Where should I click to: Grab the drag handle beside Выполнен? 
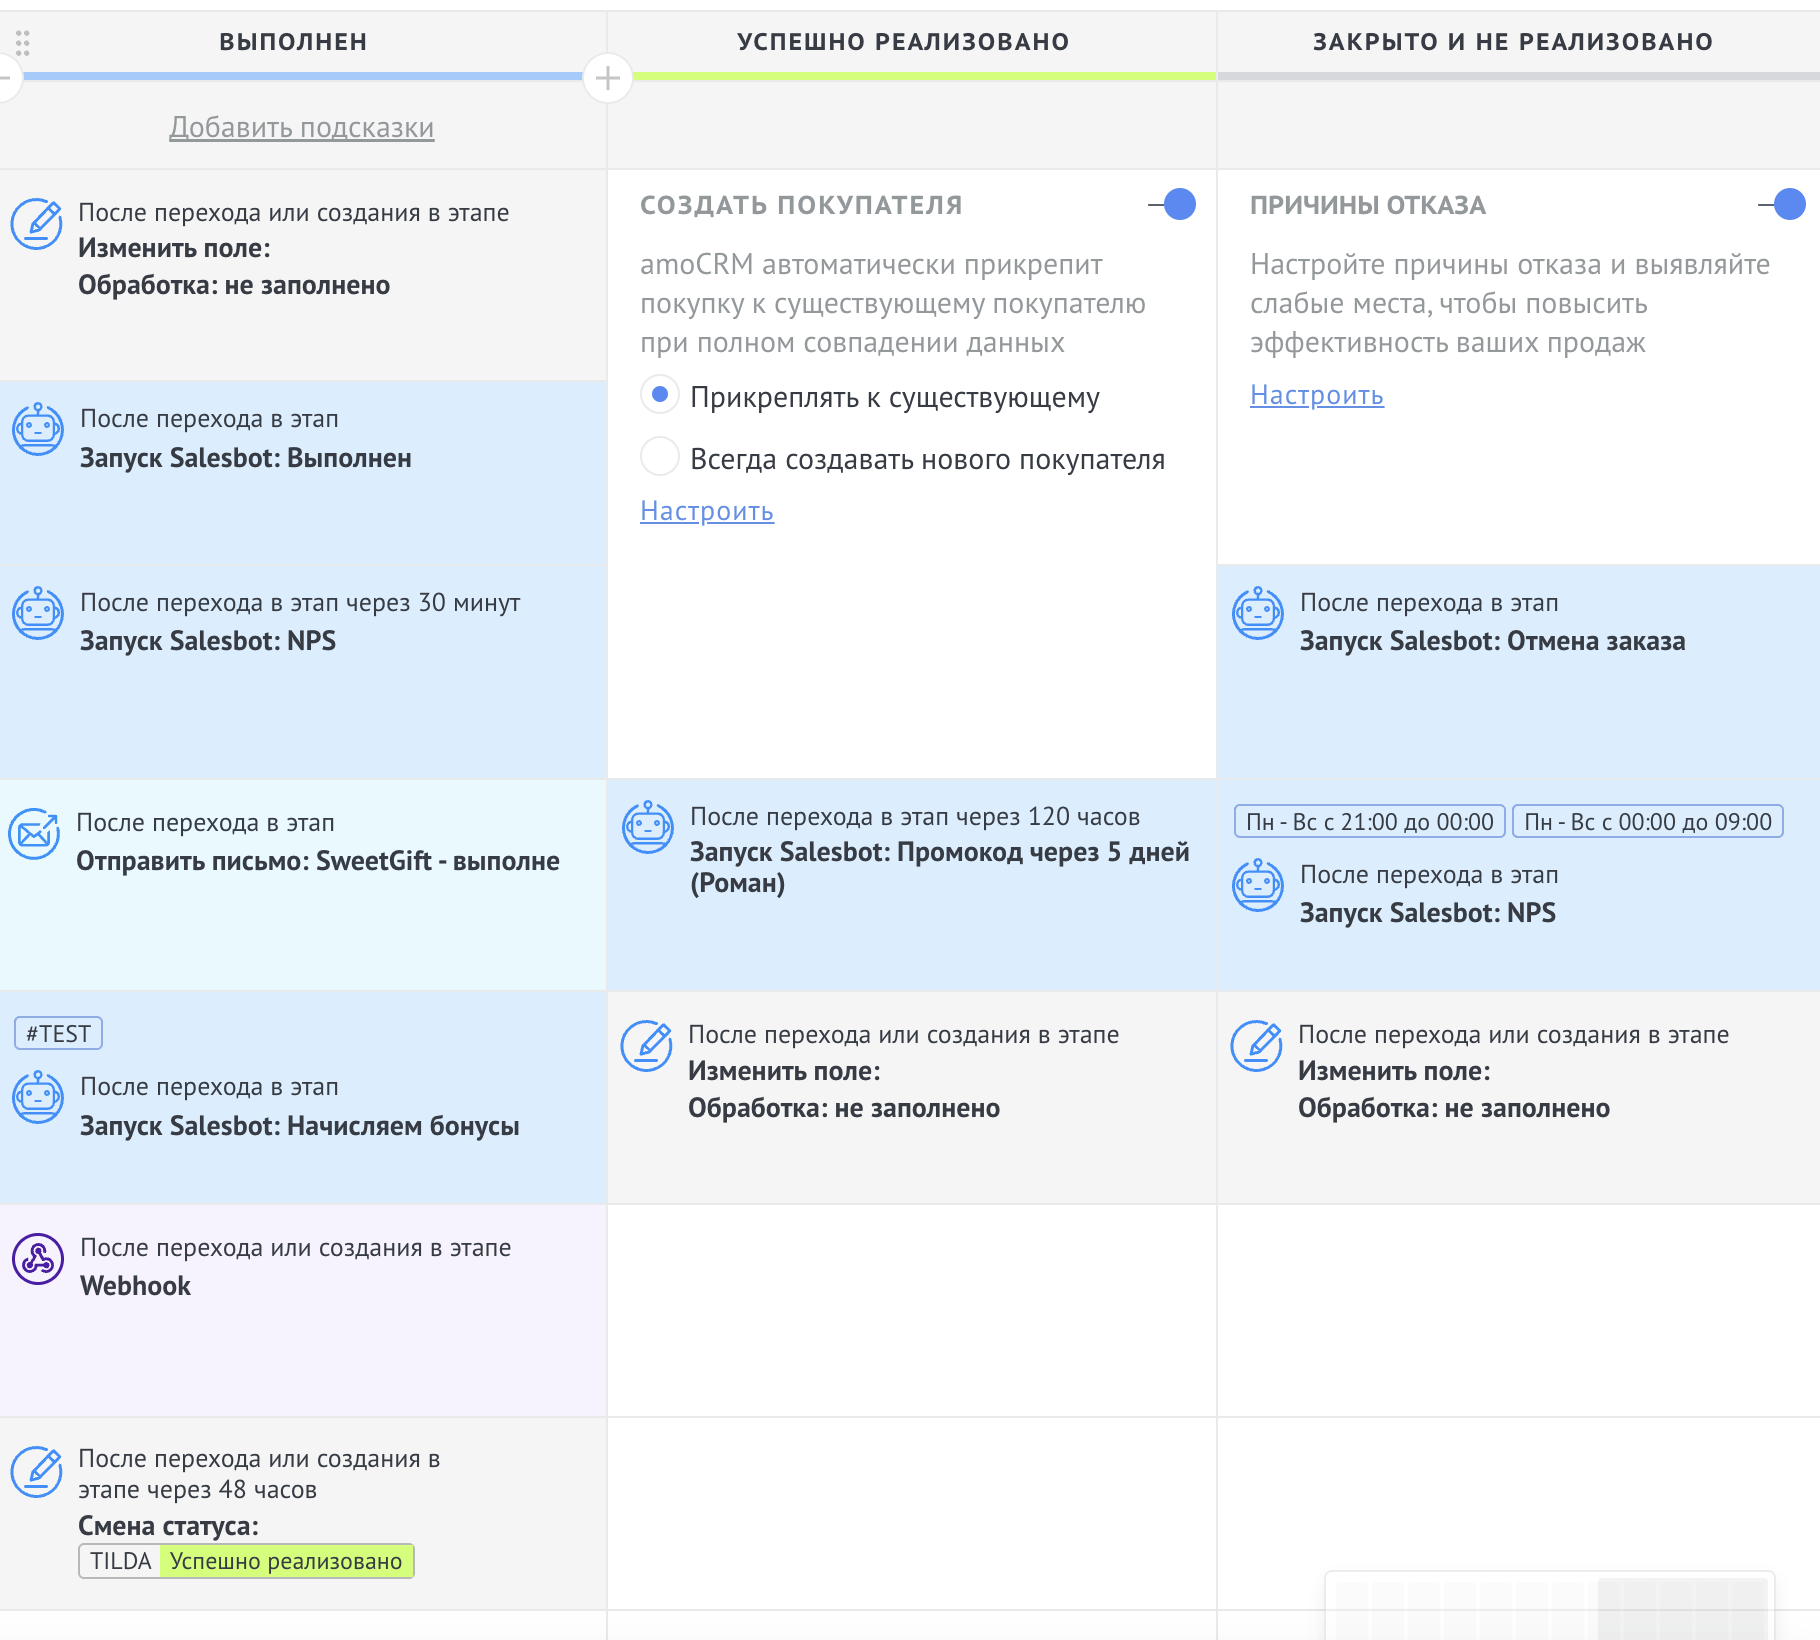(x=22, y=42)
